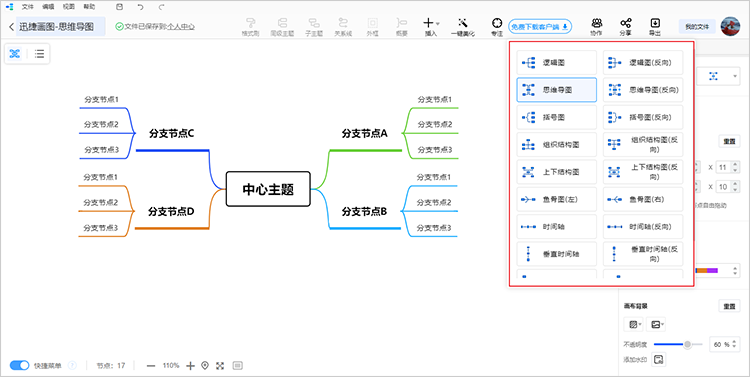
Task: Click the redo arrow icon
Action: coord(161,7)
